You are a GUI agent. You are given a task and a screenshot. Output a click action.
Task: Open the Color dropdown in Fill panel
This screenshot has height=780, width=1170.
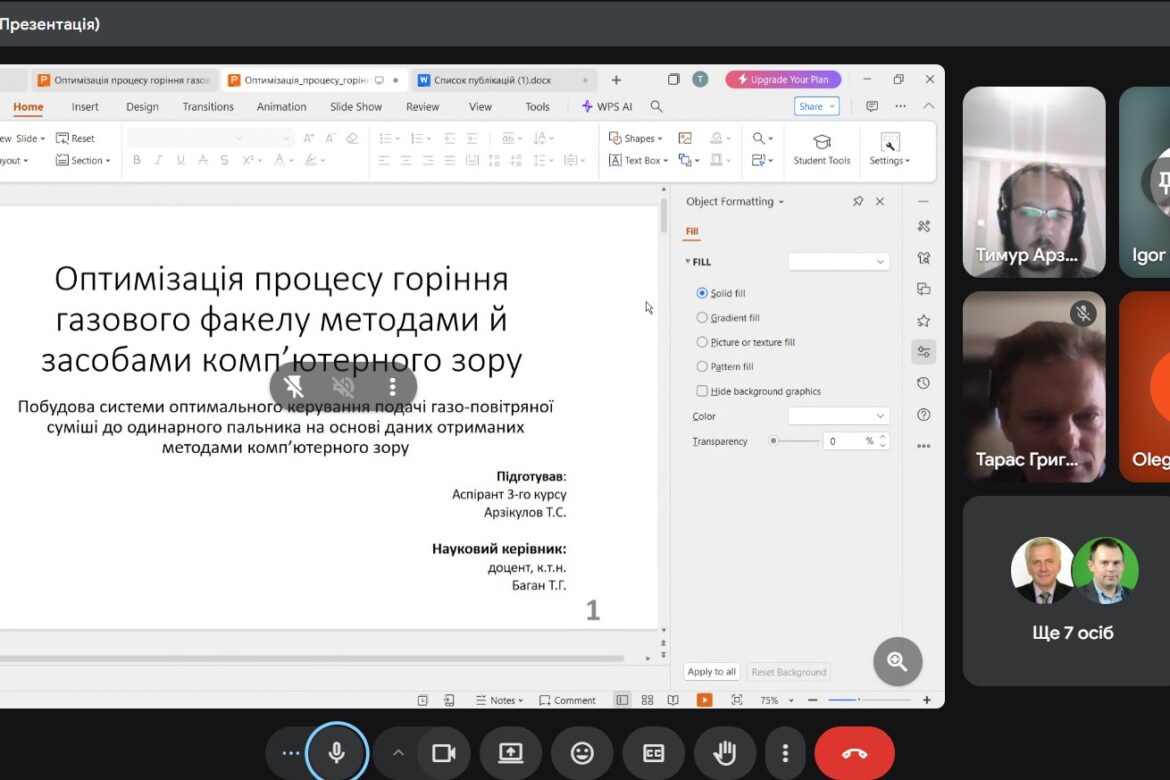[838, 416]
